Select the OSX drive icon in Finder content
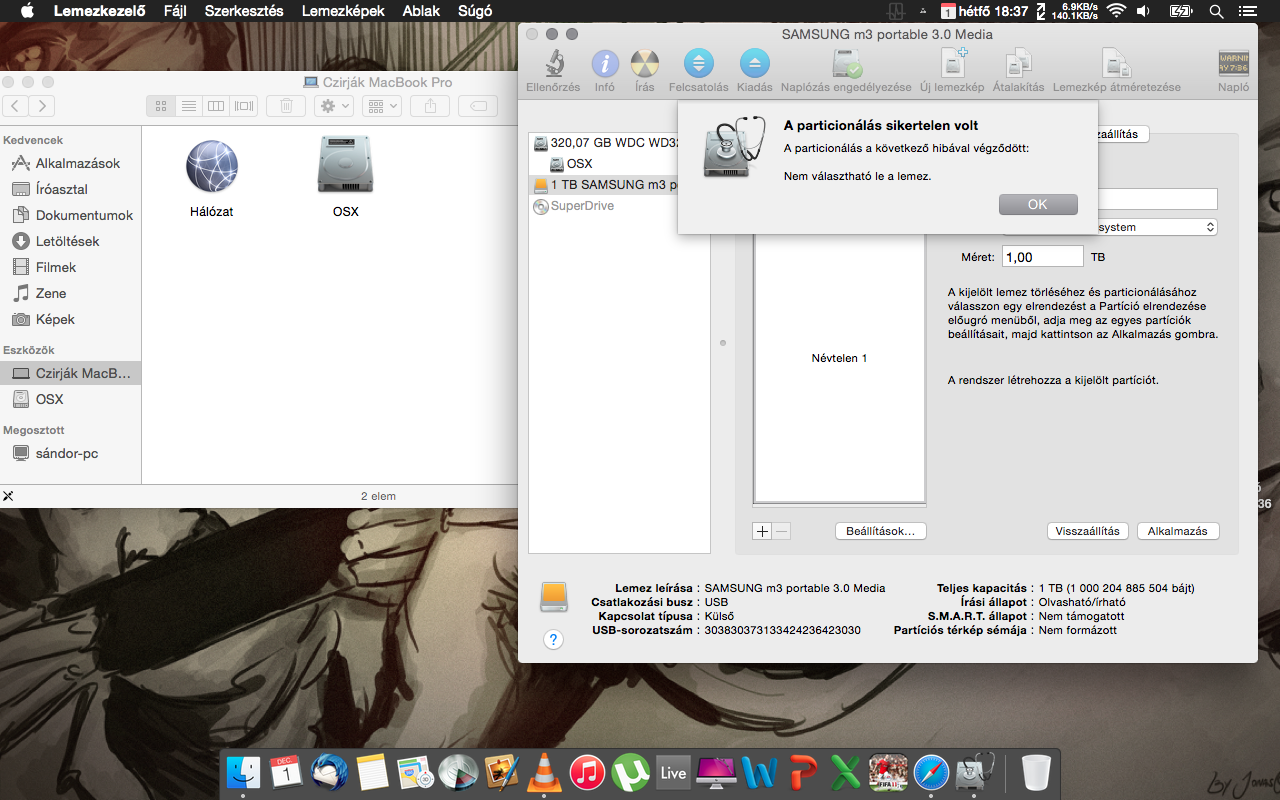This screenshot has width=1280, height=800. click(x=345, y=166)
